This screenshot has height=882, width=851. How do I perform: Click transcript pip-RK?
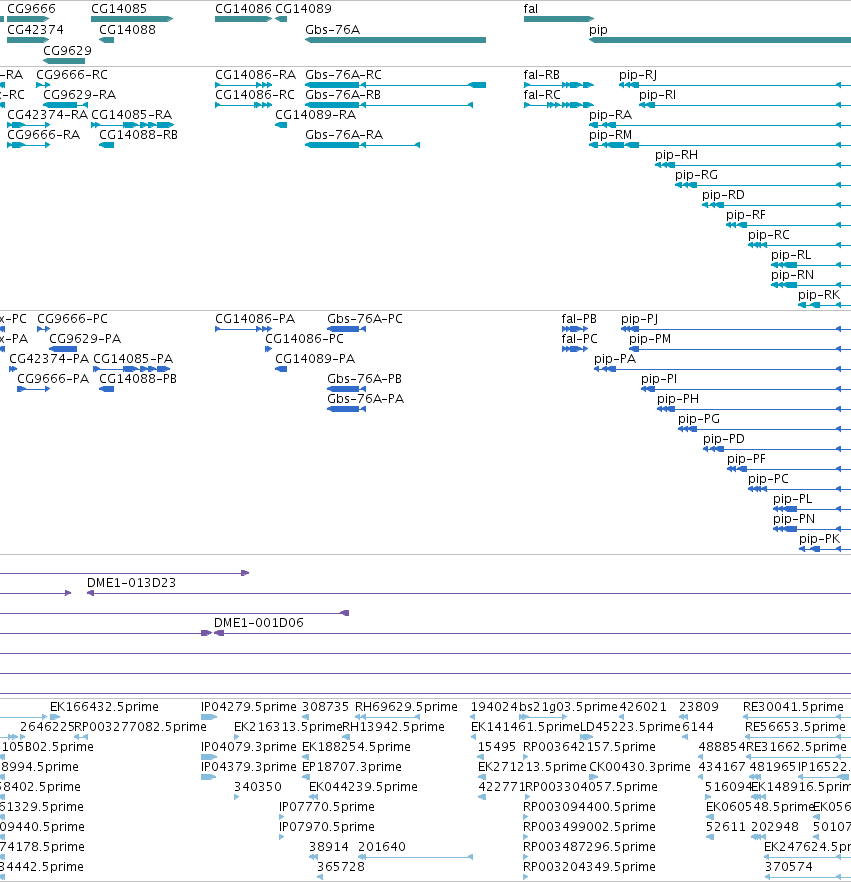[x=818, y=295]
